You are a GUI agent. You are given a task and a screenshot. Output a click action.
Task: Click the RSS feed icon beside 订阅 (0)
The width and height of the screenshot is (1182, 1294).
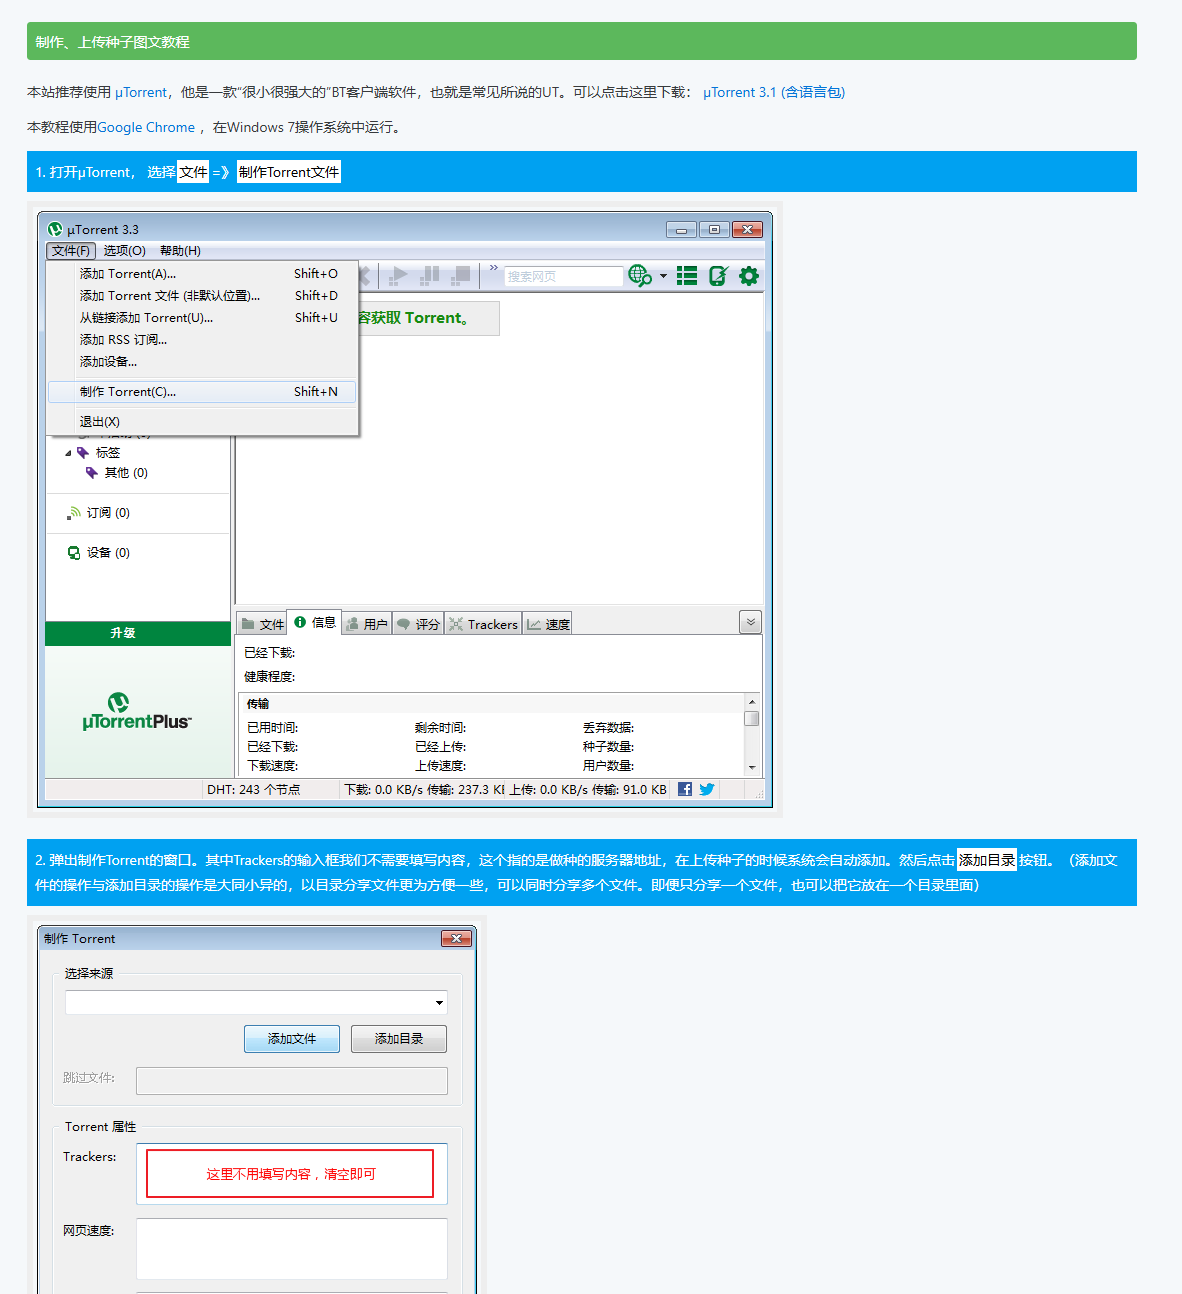pos(74,513)
